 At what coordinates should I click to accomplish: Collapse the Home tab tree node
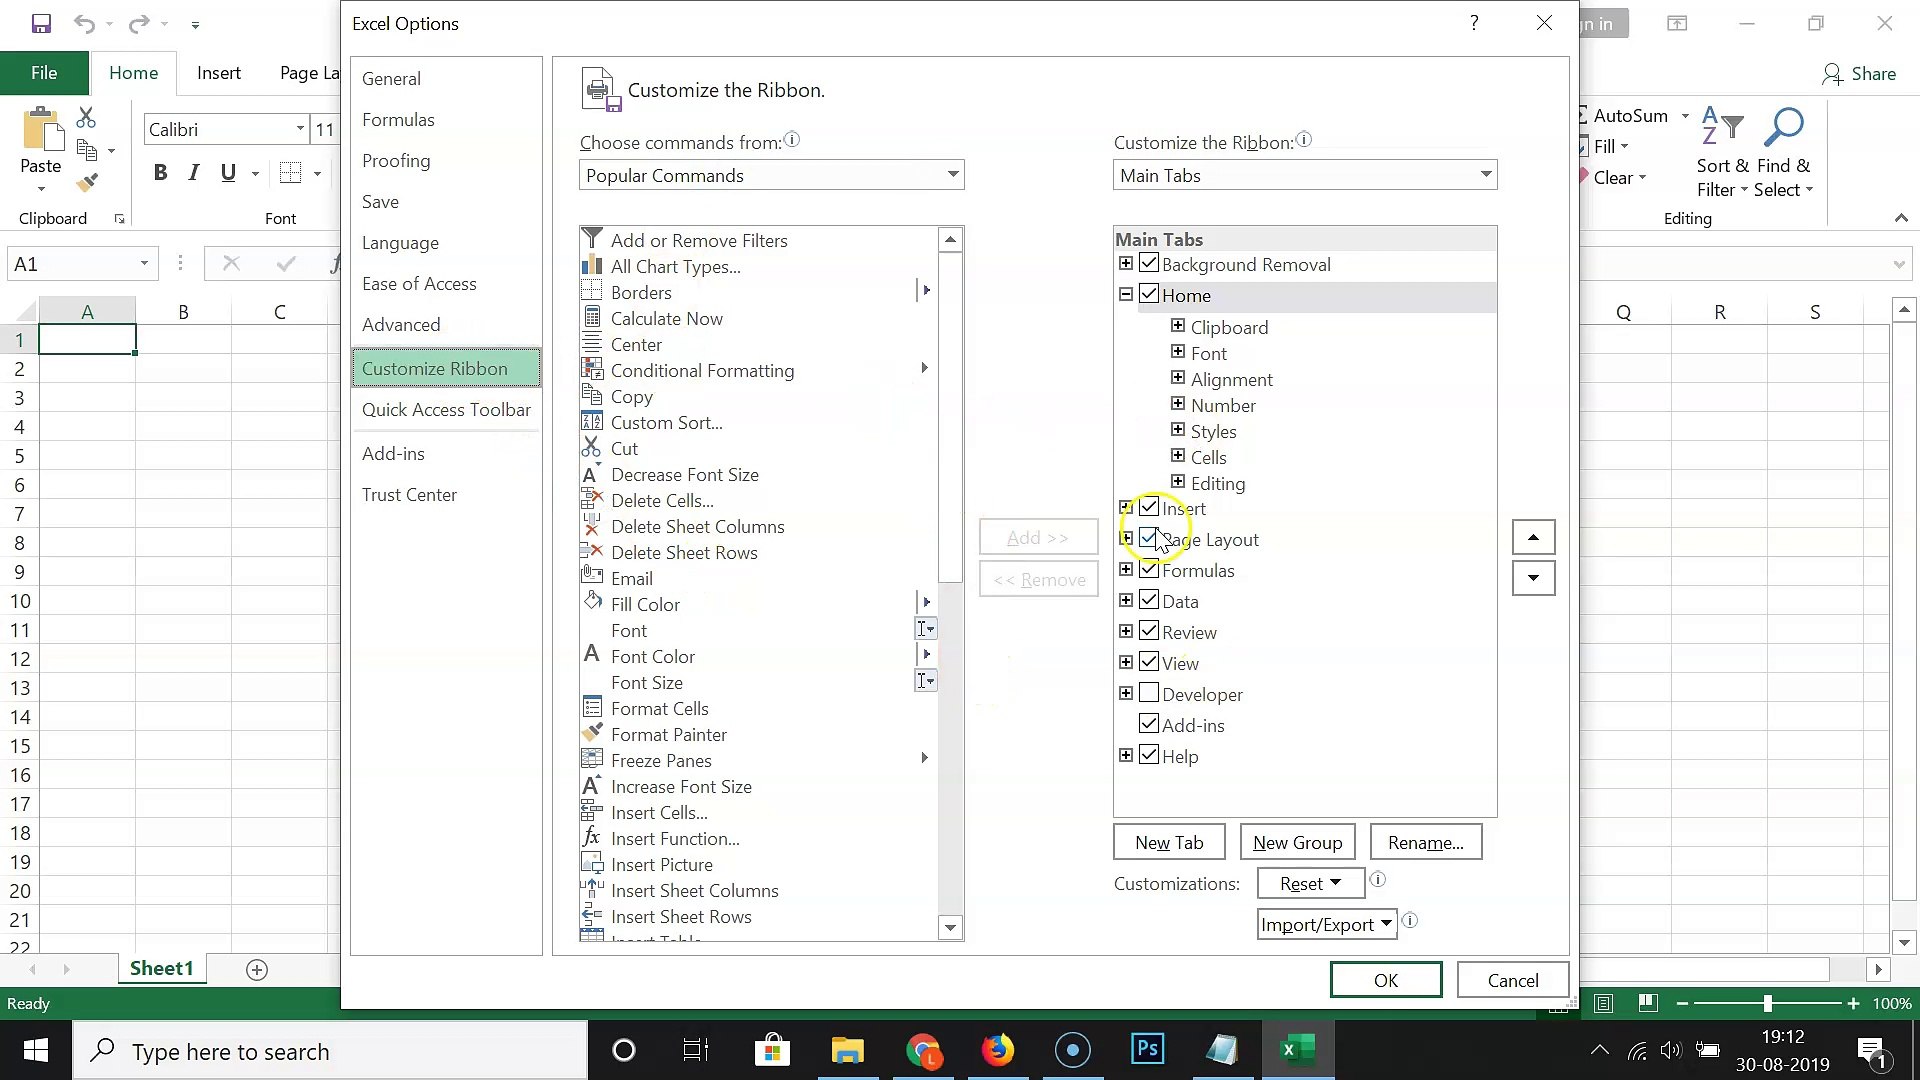tap(1126, 295)
